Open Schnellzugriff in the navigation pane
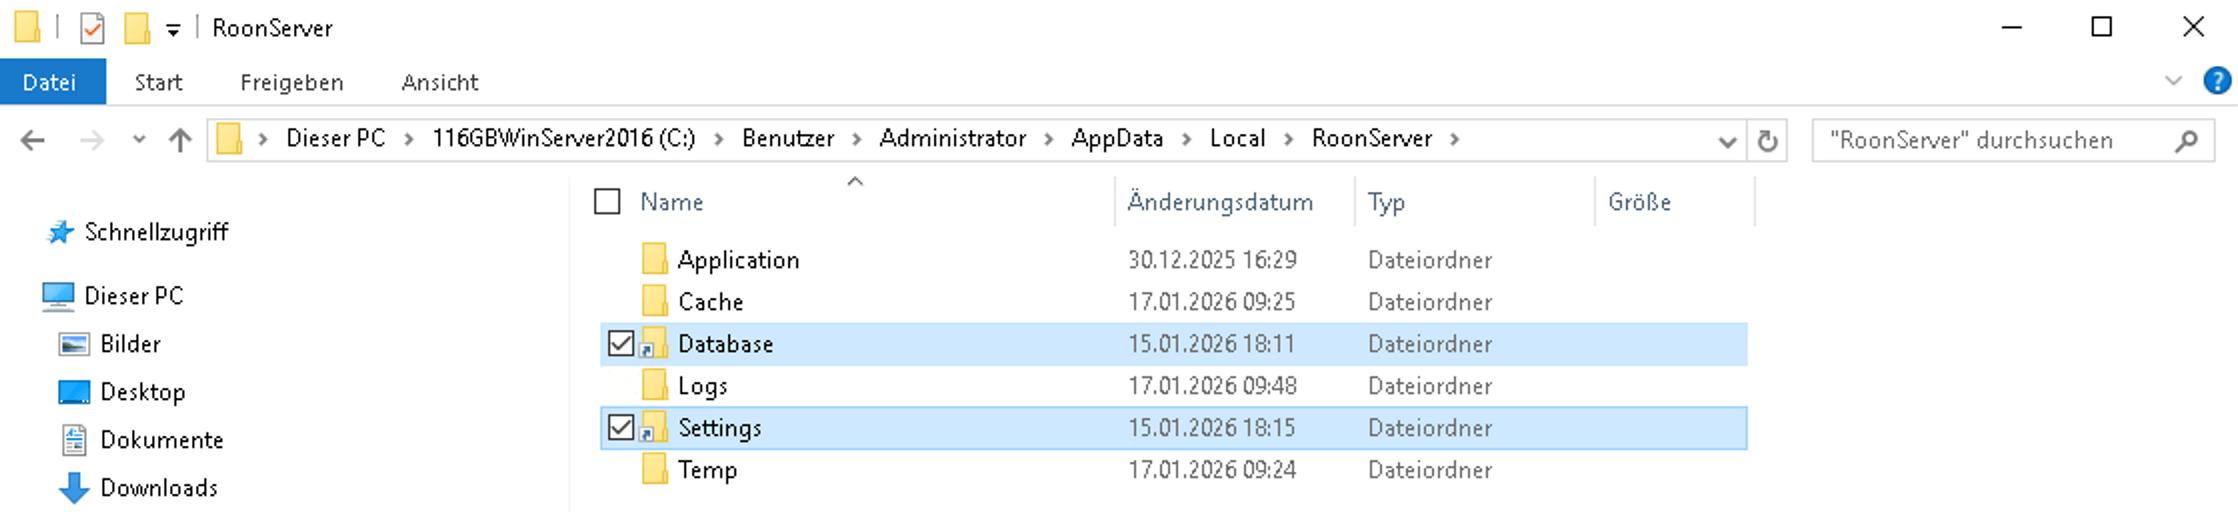 point(157,232)
